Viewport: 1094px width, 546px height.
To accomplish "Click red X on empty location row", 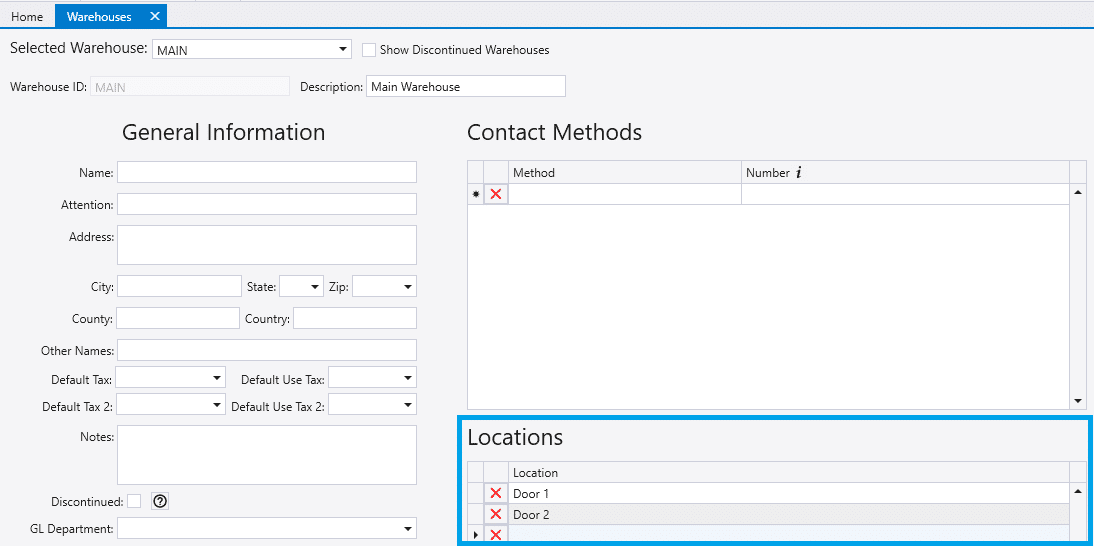I will [496, 535].
